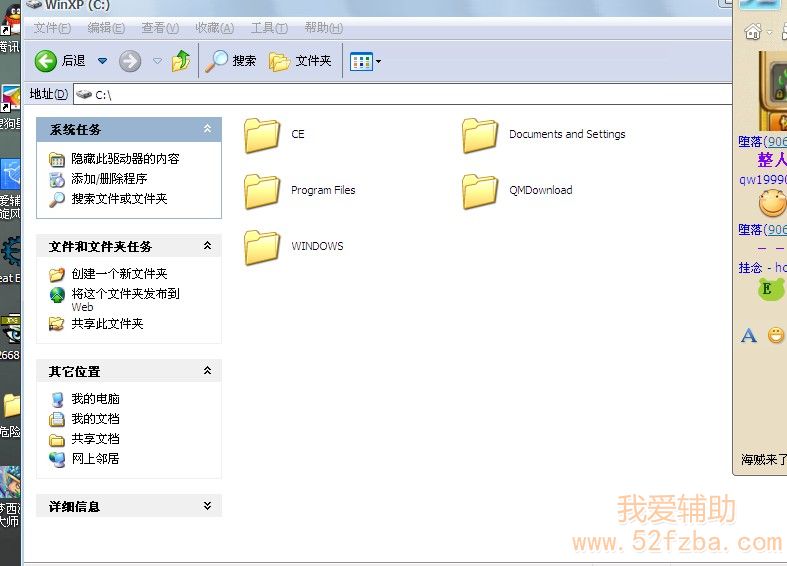Open the 收藏(A) menu
787x566 pixels.
coord(214,28)
